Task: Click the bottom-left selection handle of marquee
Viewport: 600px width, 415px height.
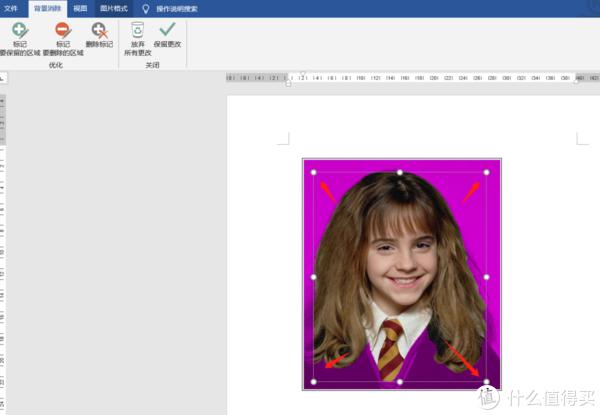Action: pyautogui.click(x=313, y=382)
